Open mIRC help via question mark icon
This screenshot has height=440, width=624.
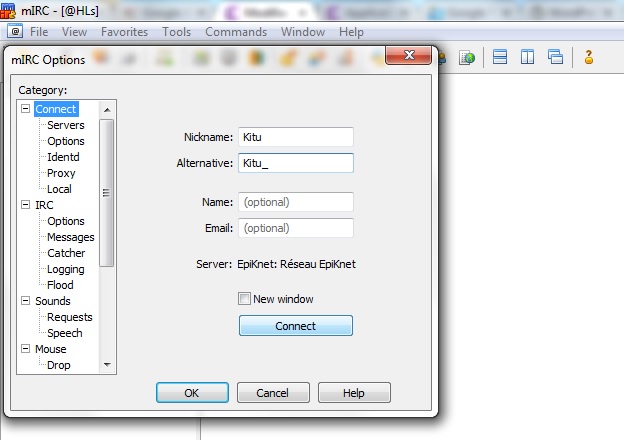pyautogui.click(x=589, y=57)
